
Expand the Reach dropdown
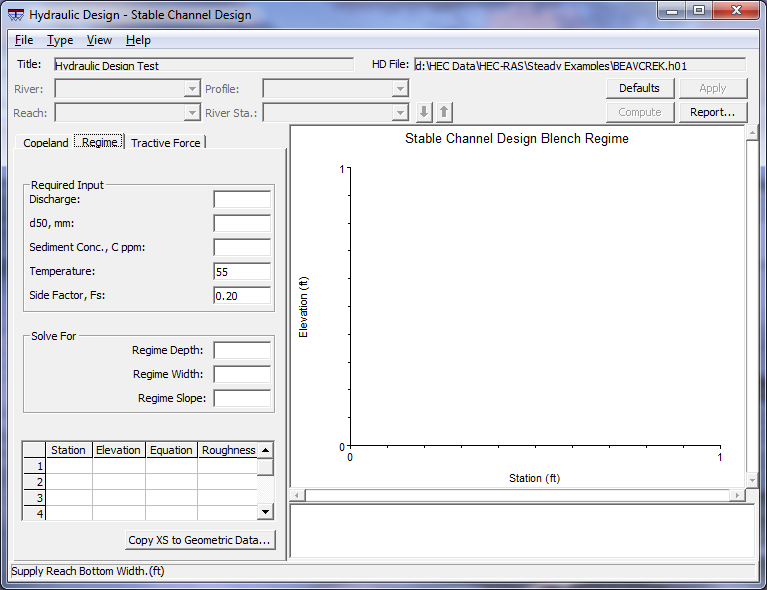point(192,113)
